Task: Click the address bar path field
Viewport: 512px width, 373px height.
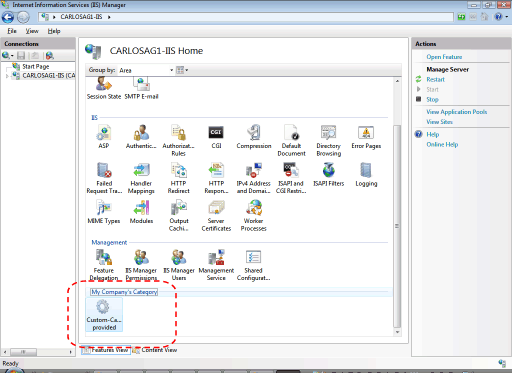Action: click(246, 17)
